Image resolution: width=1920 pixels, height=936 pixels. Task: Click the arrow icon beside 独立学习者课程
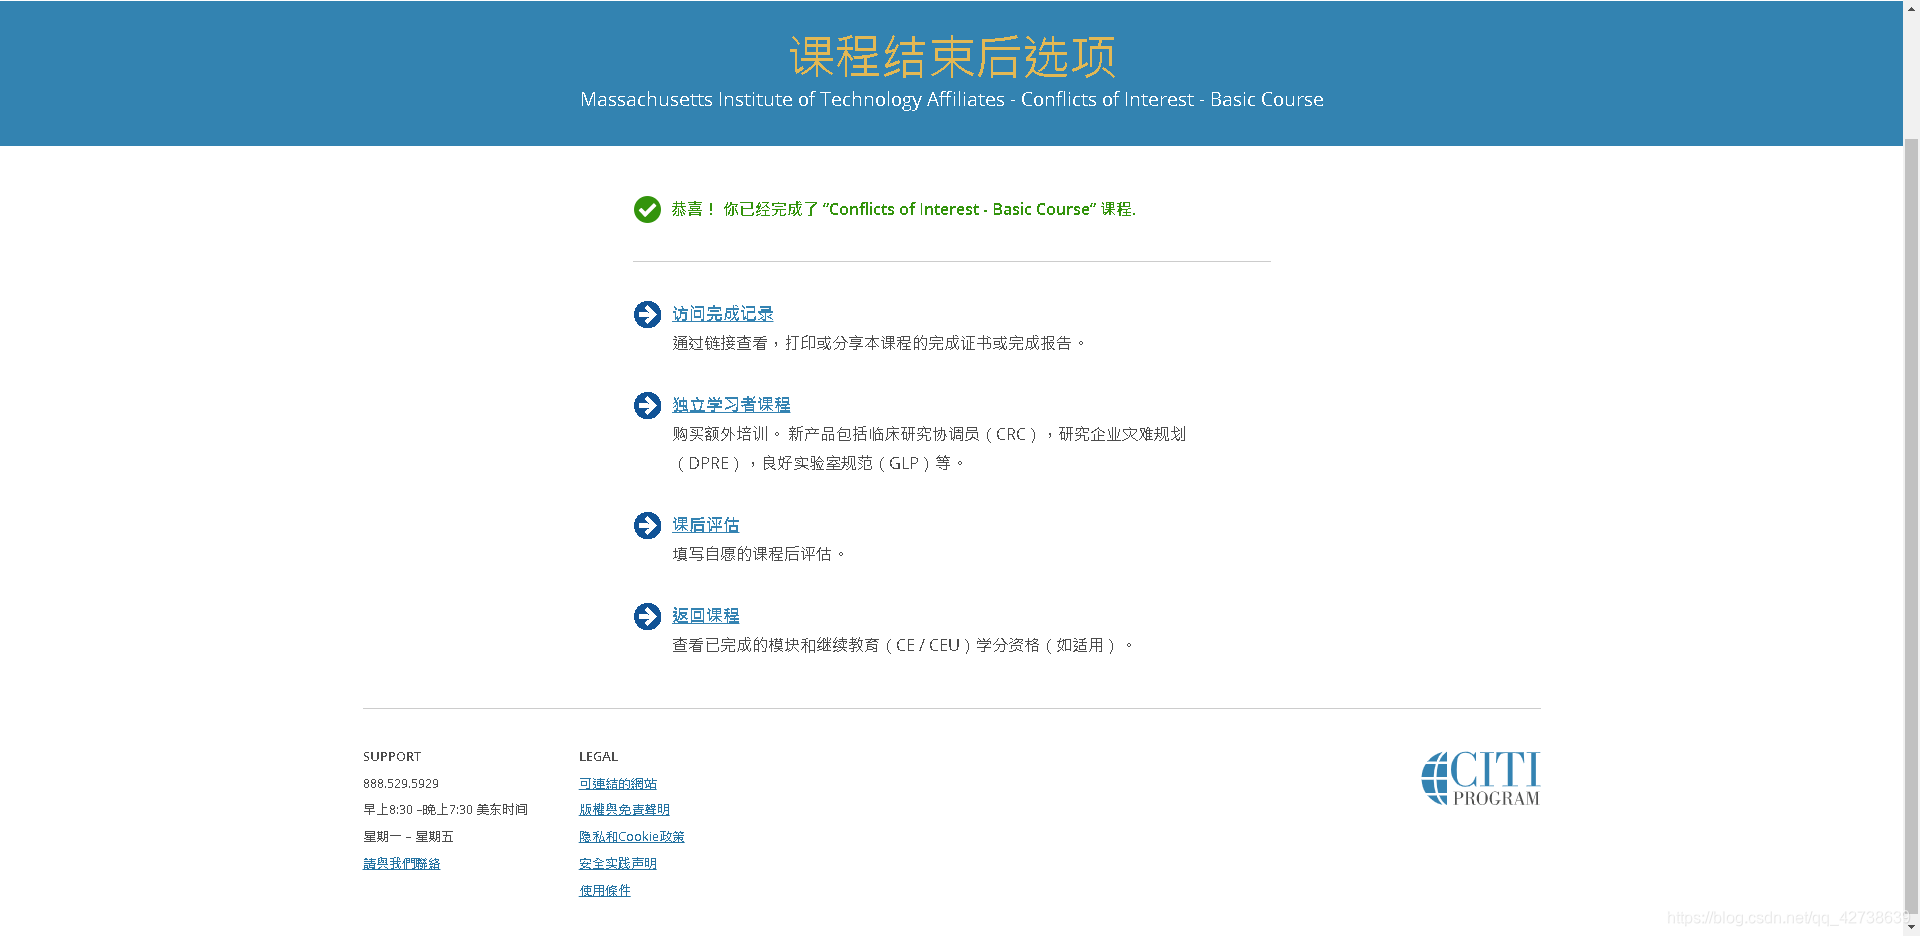tap(647, 405)
